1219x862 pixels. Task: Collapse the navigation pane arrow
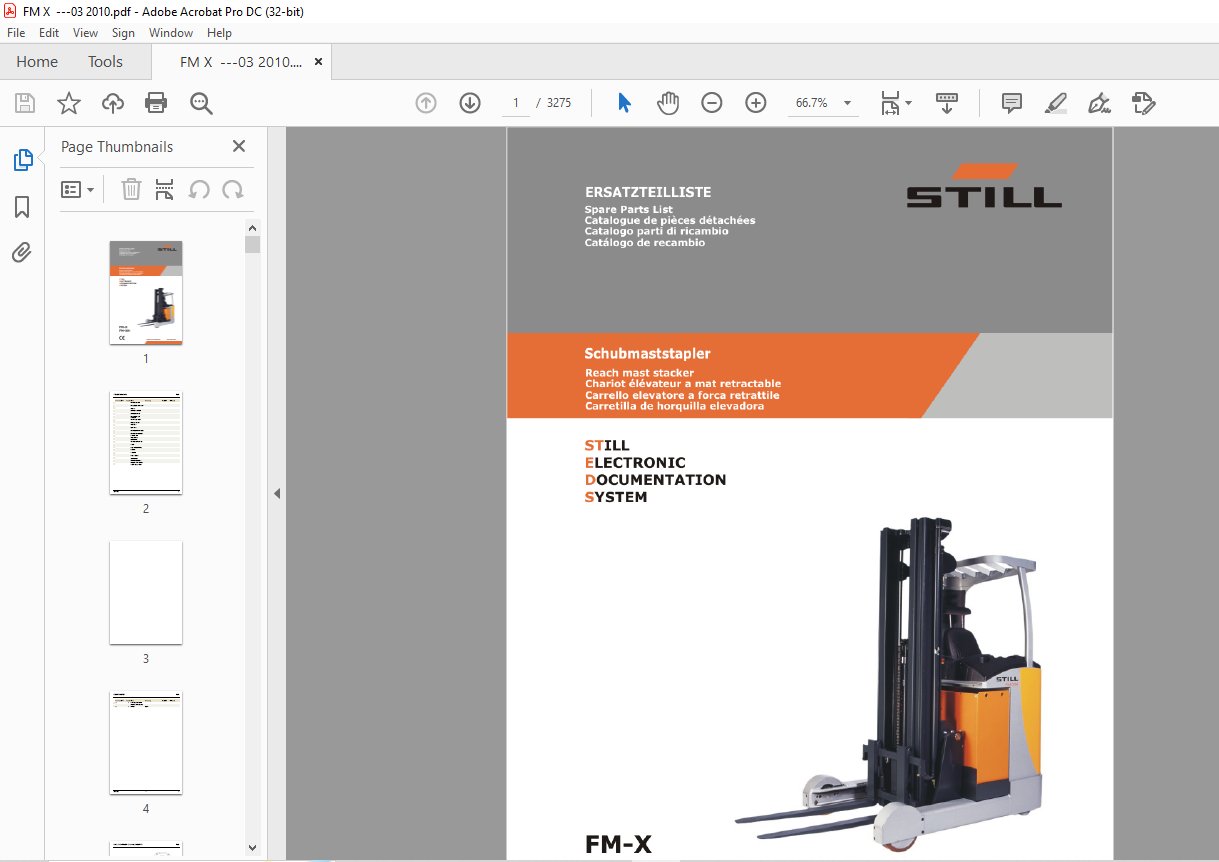(x=277, y=494)
